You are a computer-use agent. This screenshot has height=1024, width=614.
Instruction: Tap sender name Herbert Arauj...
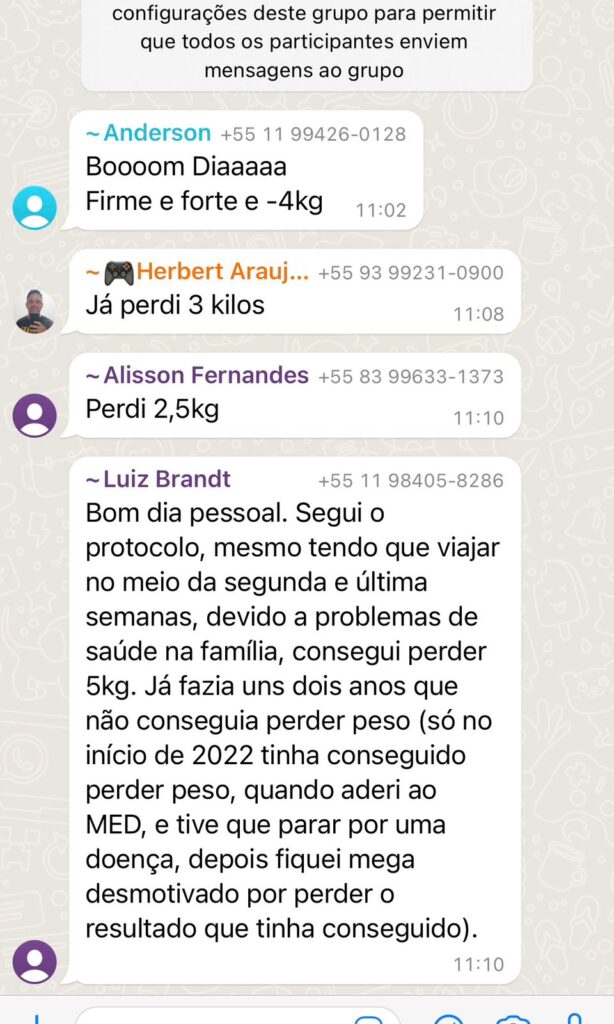(x=223, y=271)
